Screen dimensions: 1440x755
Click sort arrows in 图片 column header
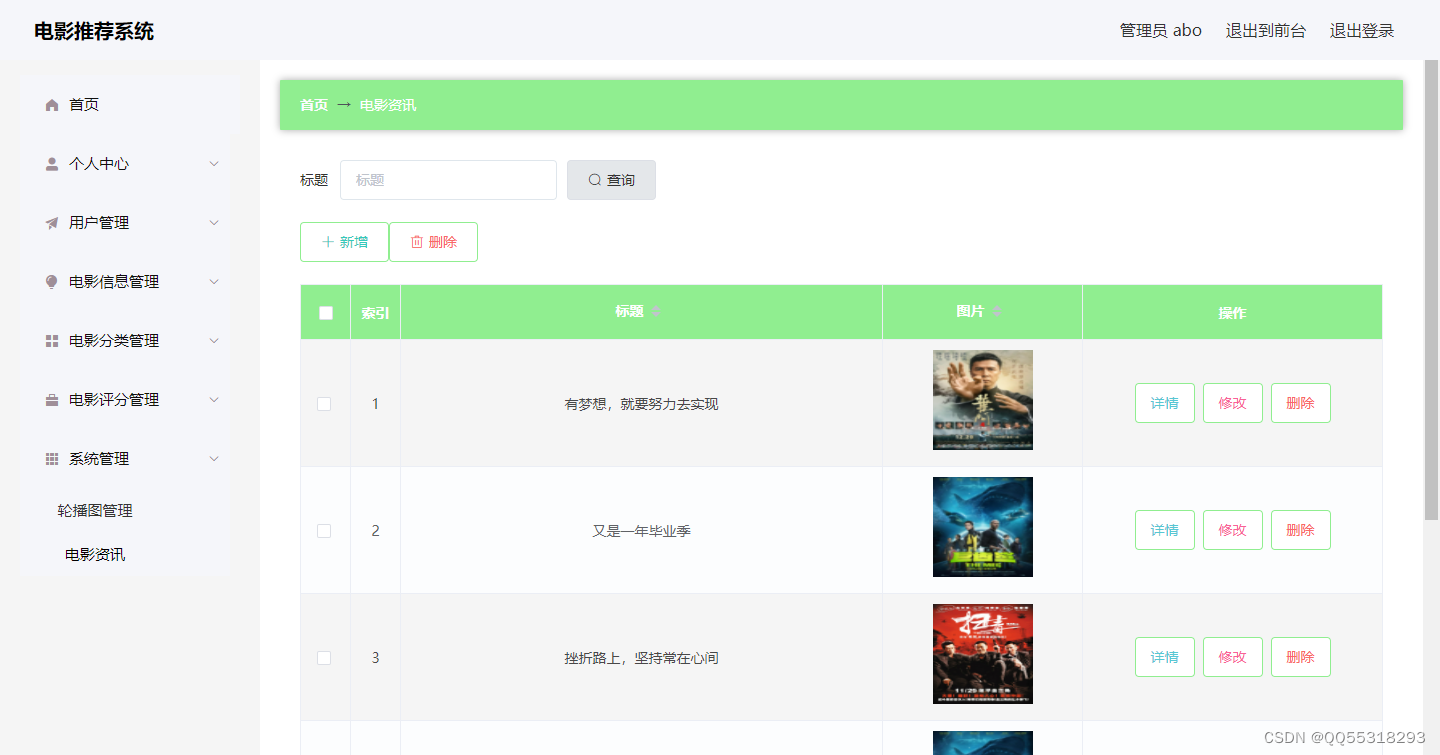pos(996,312)
